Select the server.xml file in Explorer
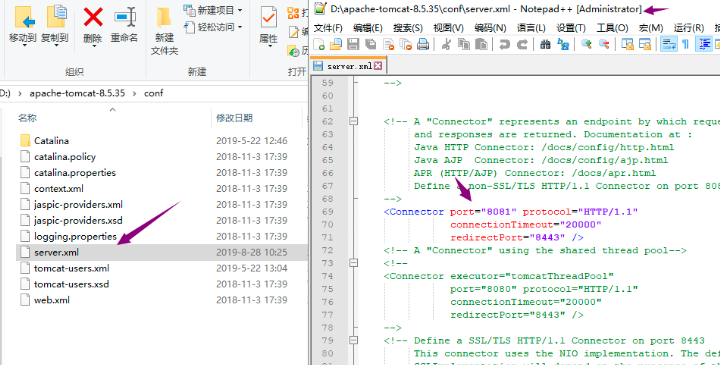Viewport: 720px width, 365px height. 161,252
